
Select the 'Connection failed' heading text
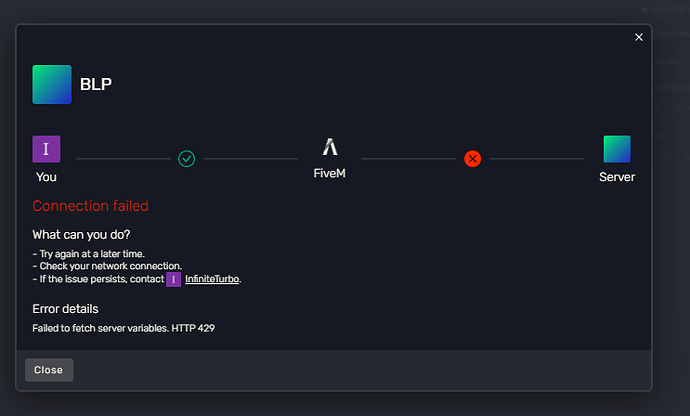point(90,206)
